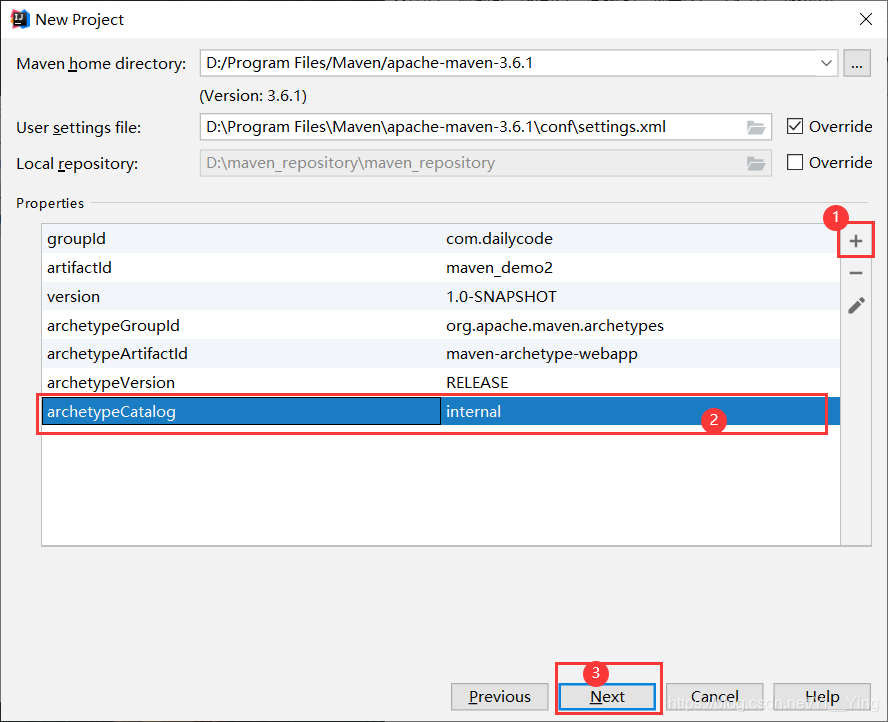
Task: Select the archetypeCatalog property row
Action: (441, 412)
